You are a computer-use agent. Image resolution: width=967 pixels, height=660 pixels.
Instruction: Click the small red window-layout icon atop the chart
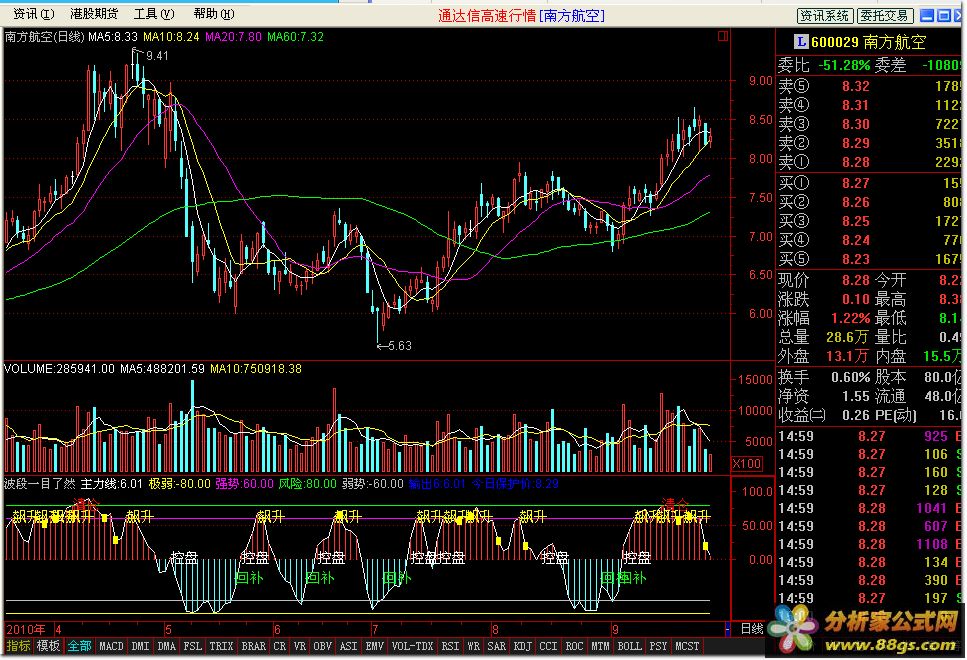(723, 36)
